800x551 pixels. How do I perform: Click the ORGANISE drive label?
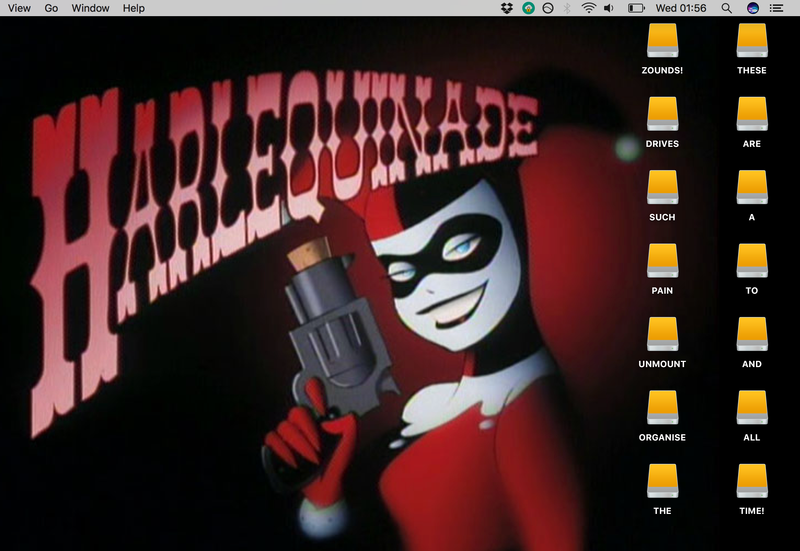coord(662,438)
